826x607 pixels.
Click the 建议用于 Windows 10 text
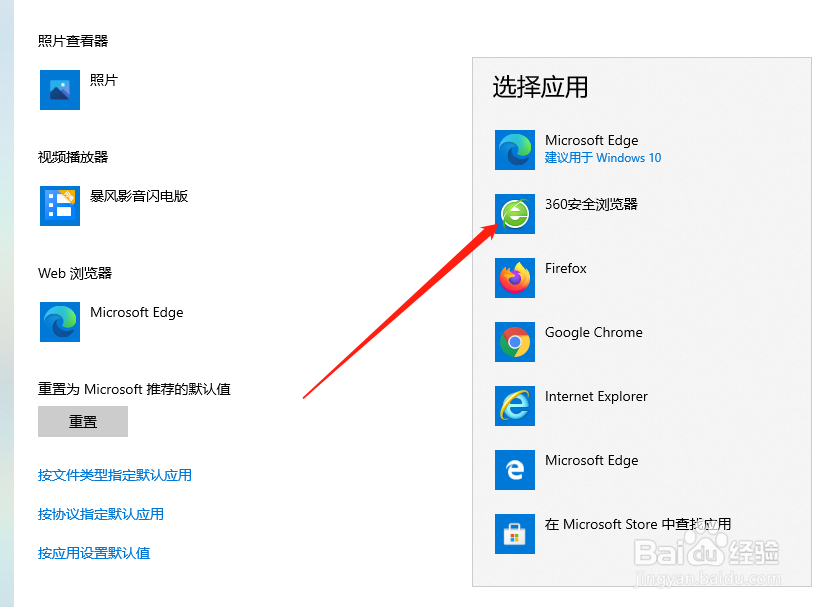pos(603,158)
